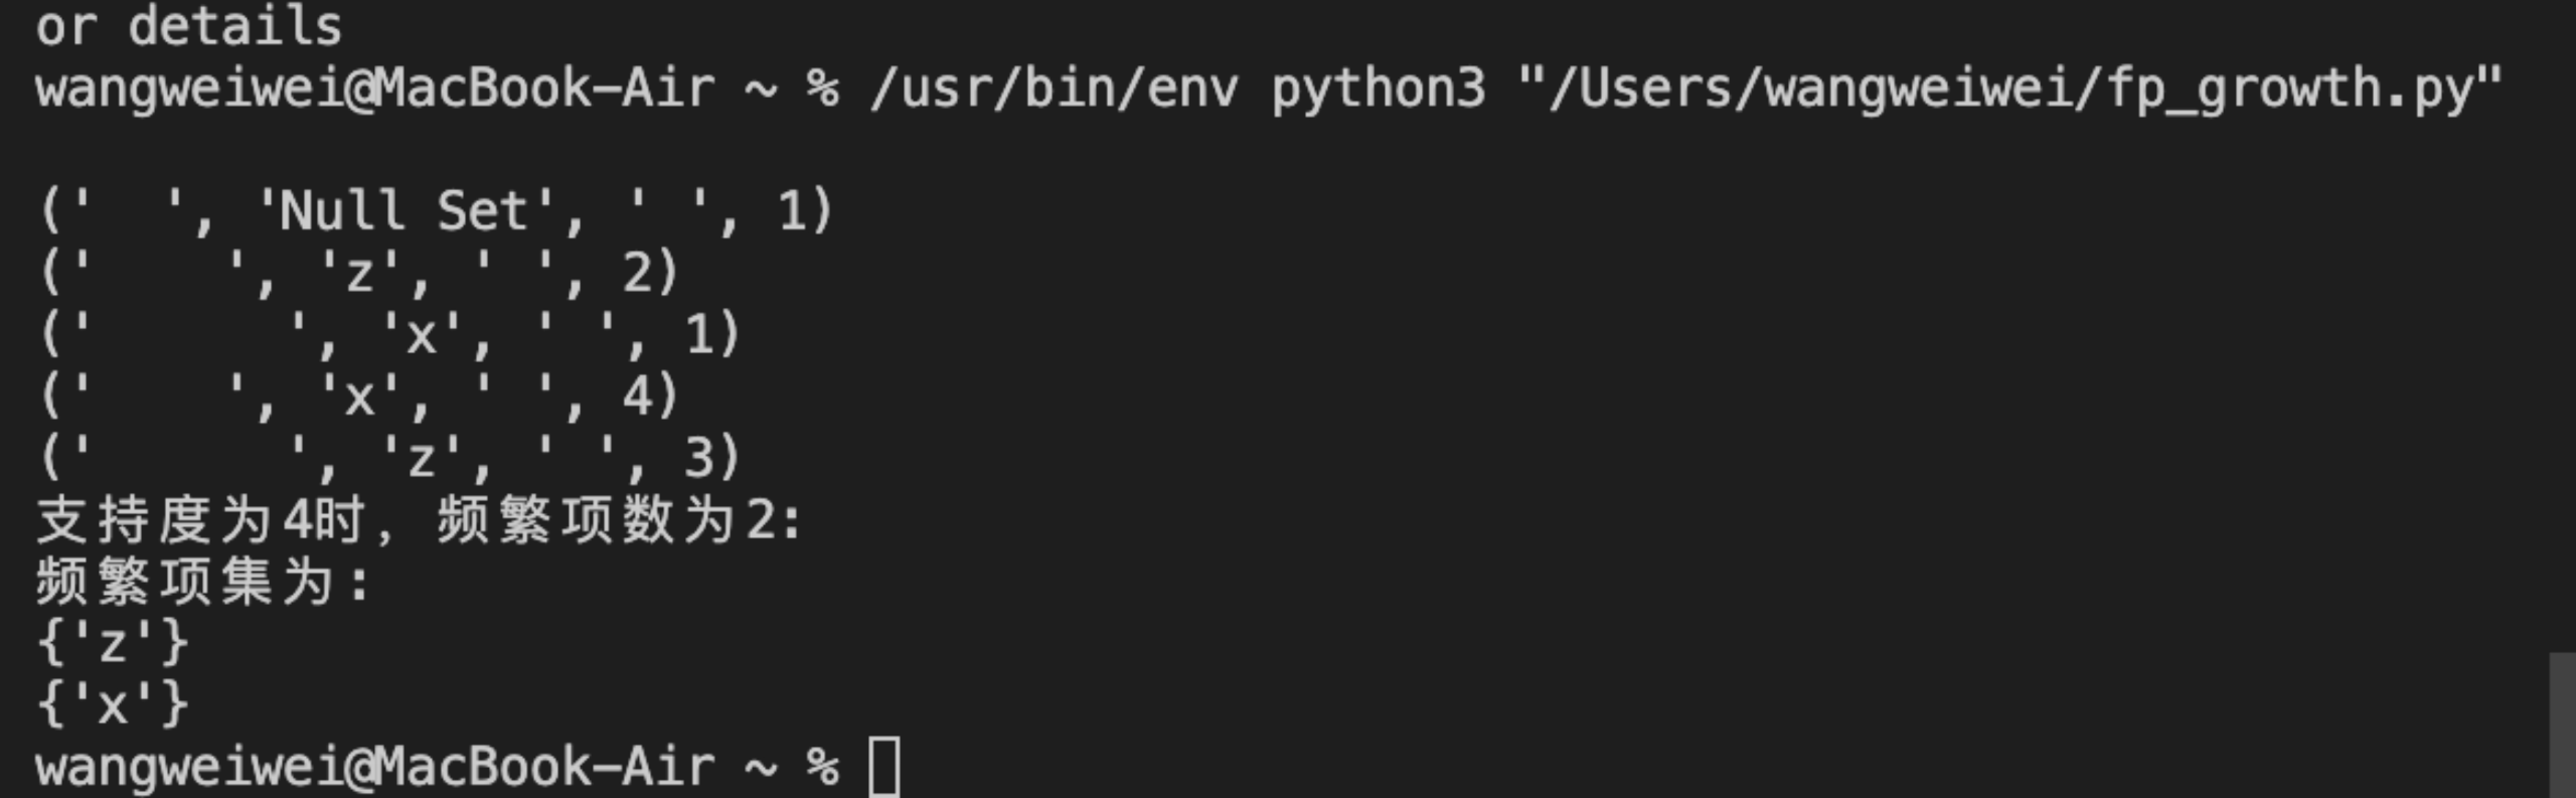Click the 'x' tuple line with count 4
This screenshot has height=798, width=2576.
(360, 397)
